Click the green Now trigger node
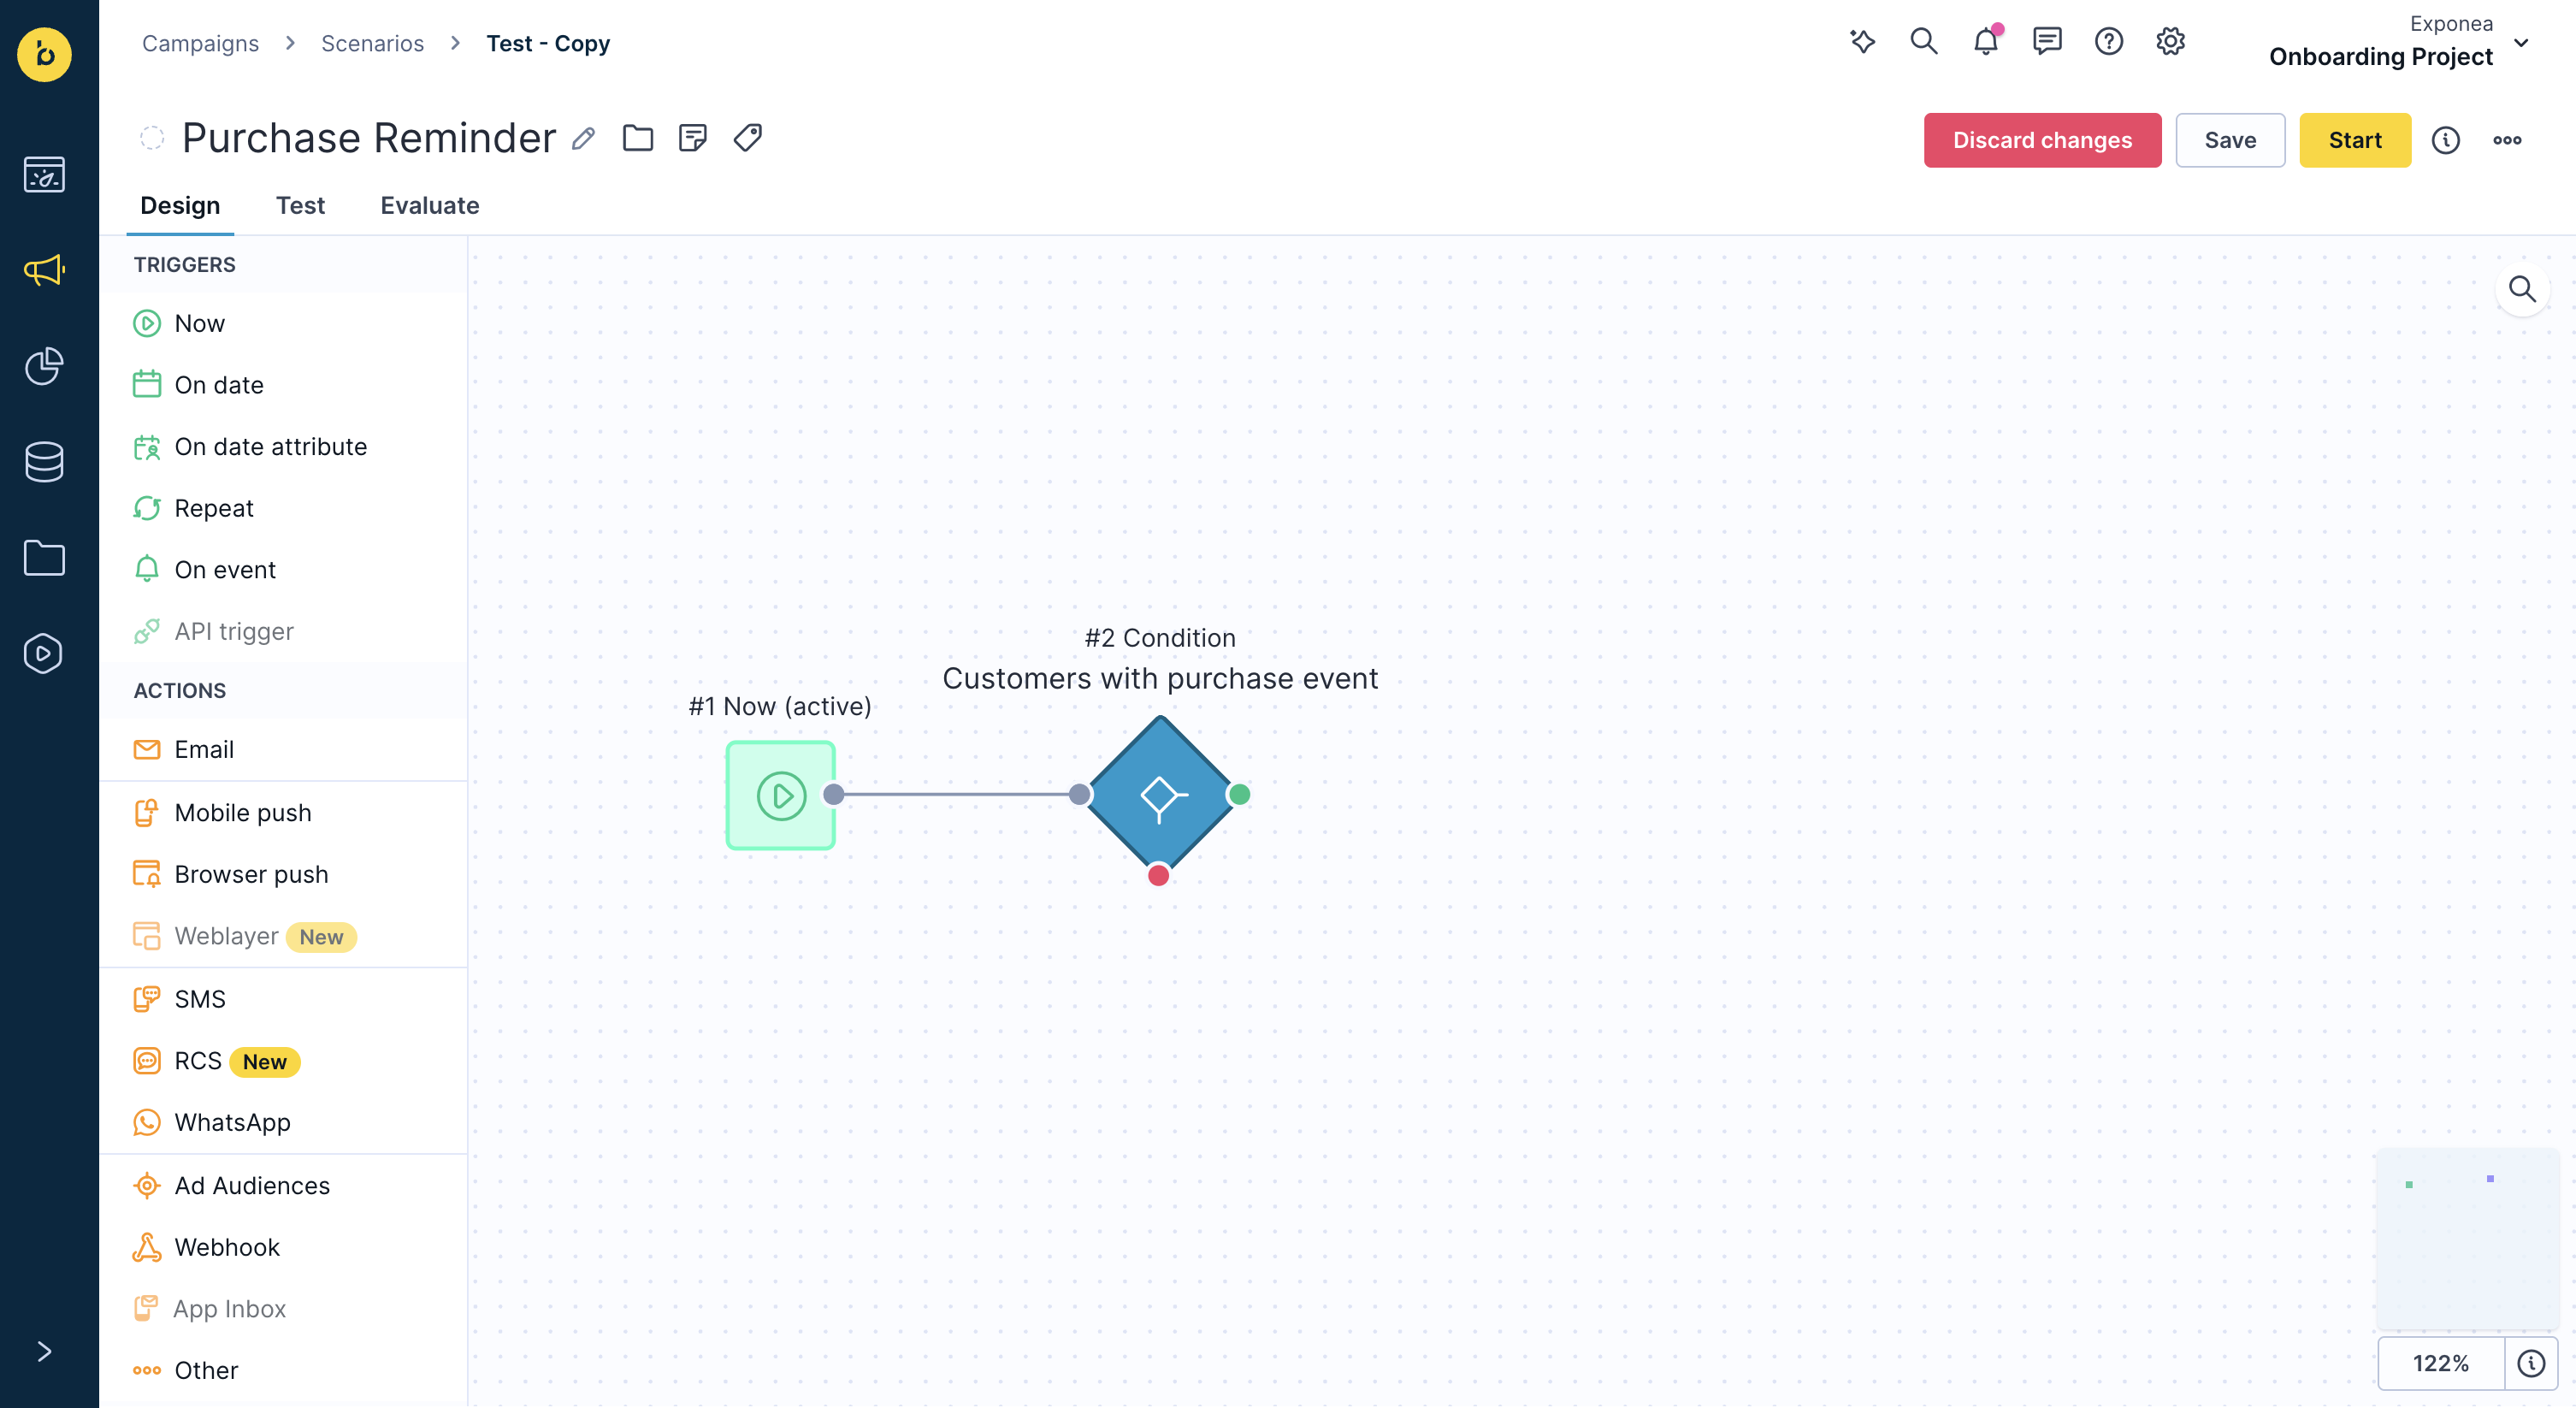 click(x=780, y=795)
